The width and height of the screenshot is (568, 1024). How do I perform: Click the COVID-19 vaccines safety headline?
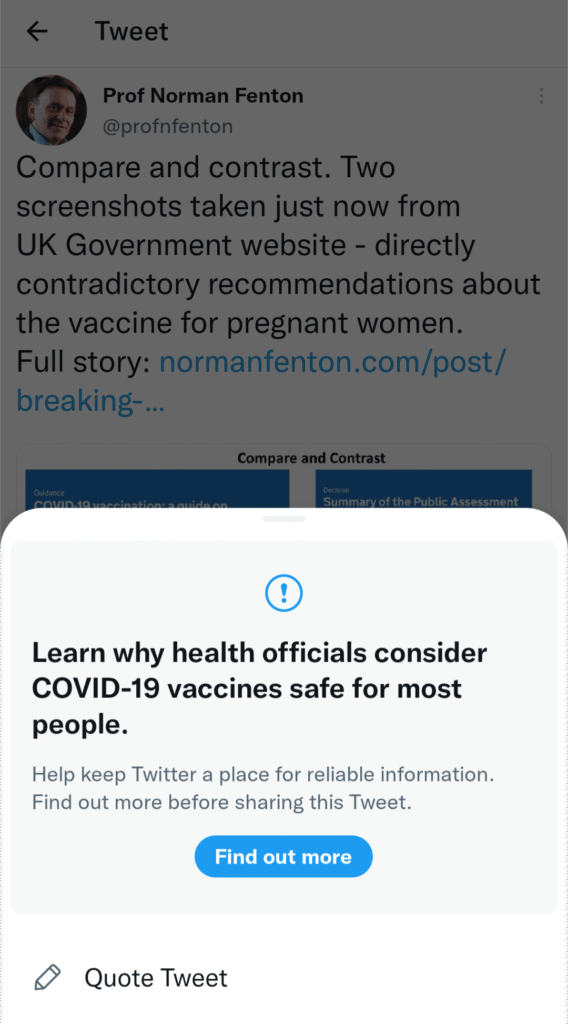(x=260, y=688)
